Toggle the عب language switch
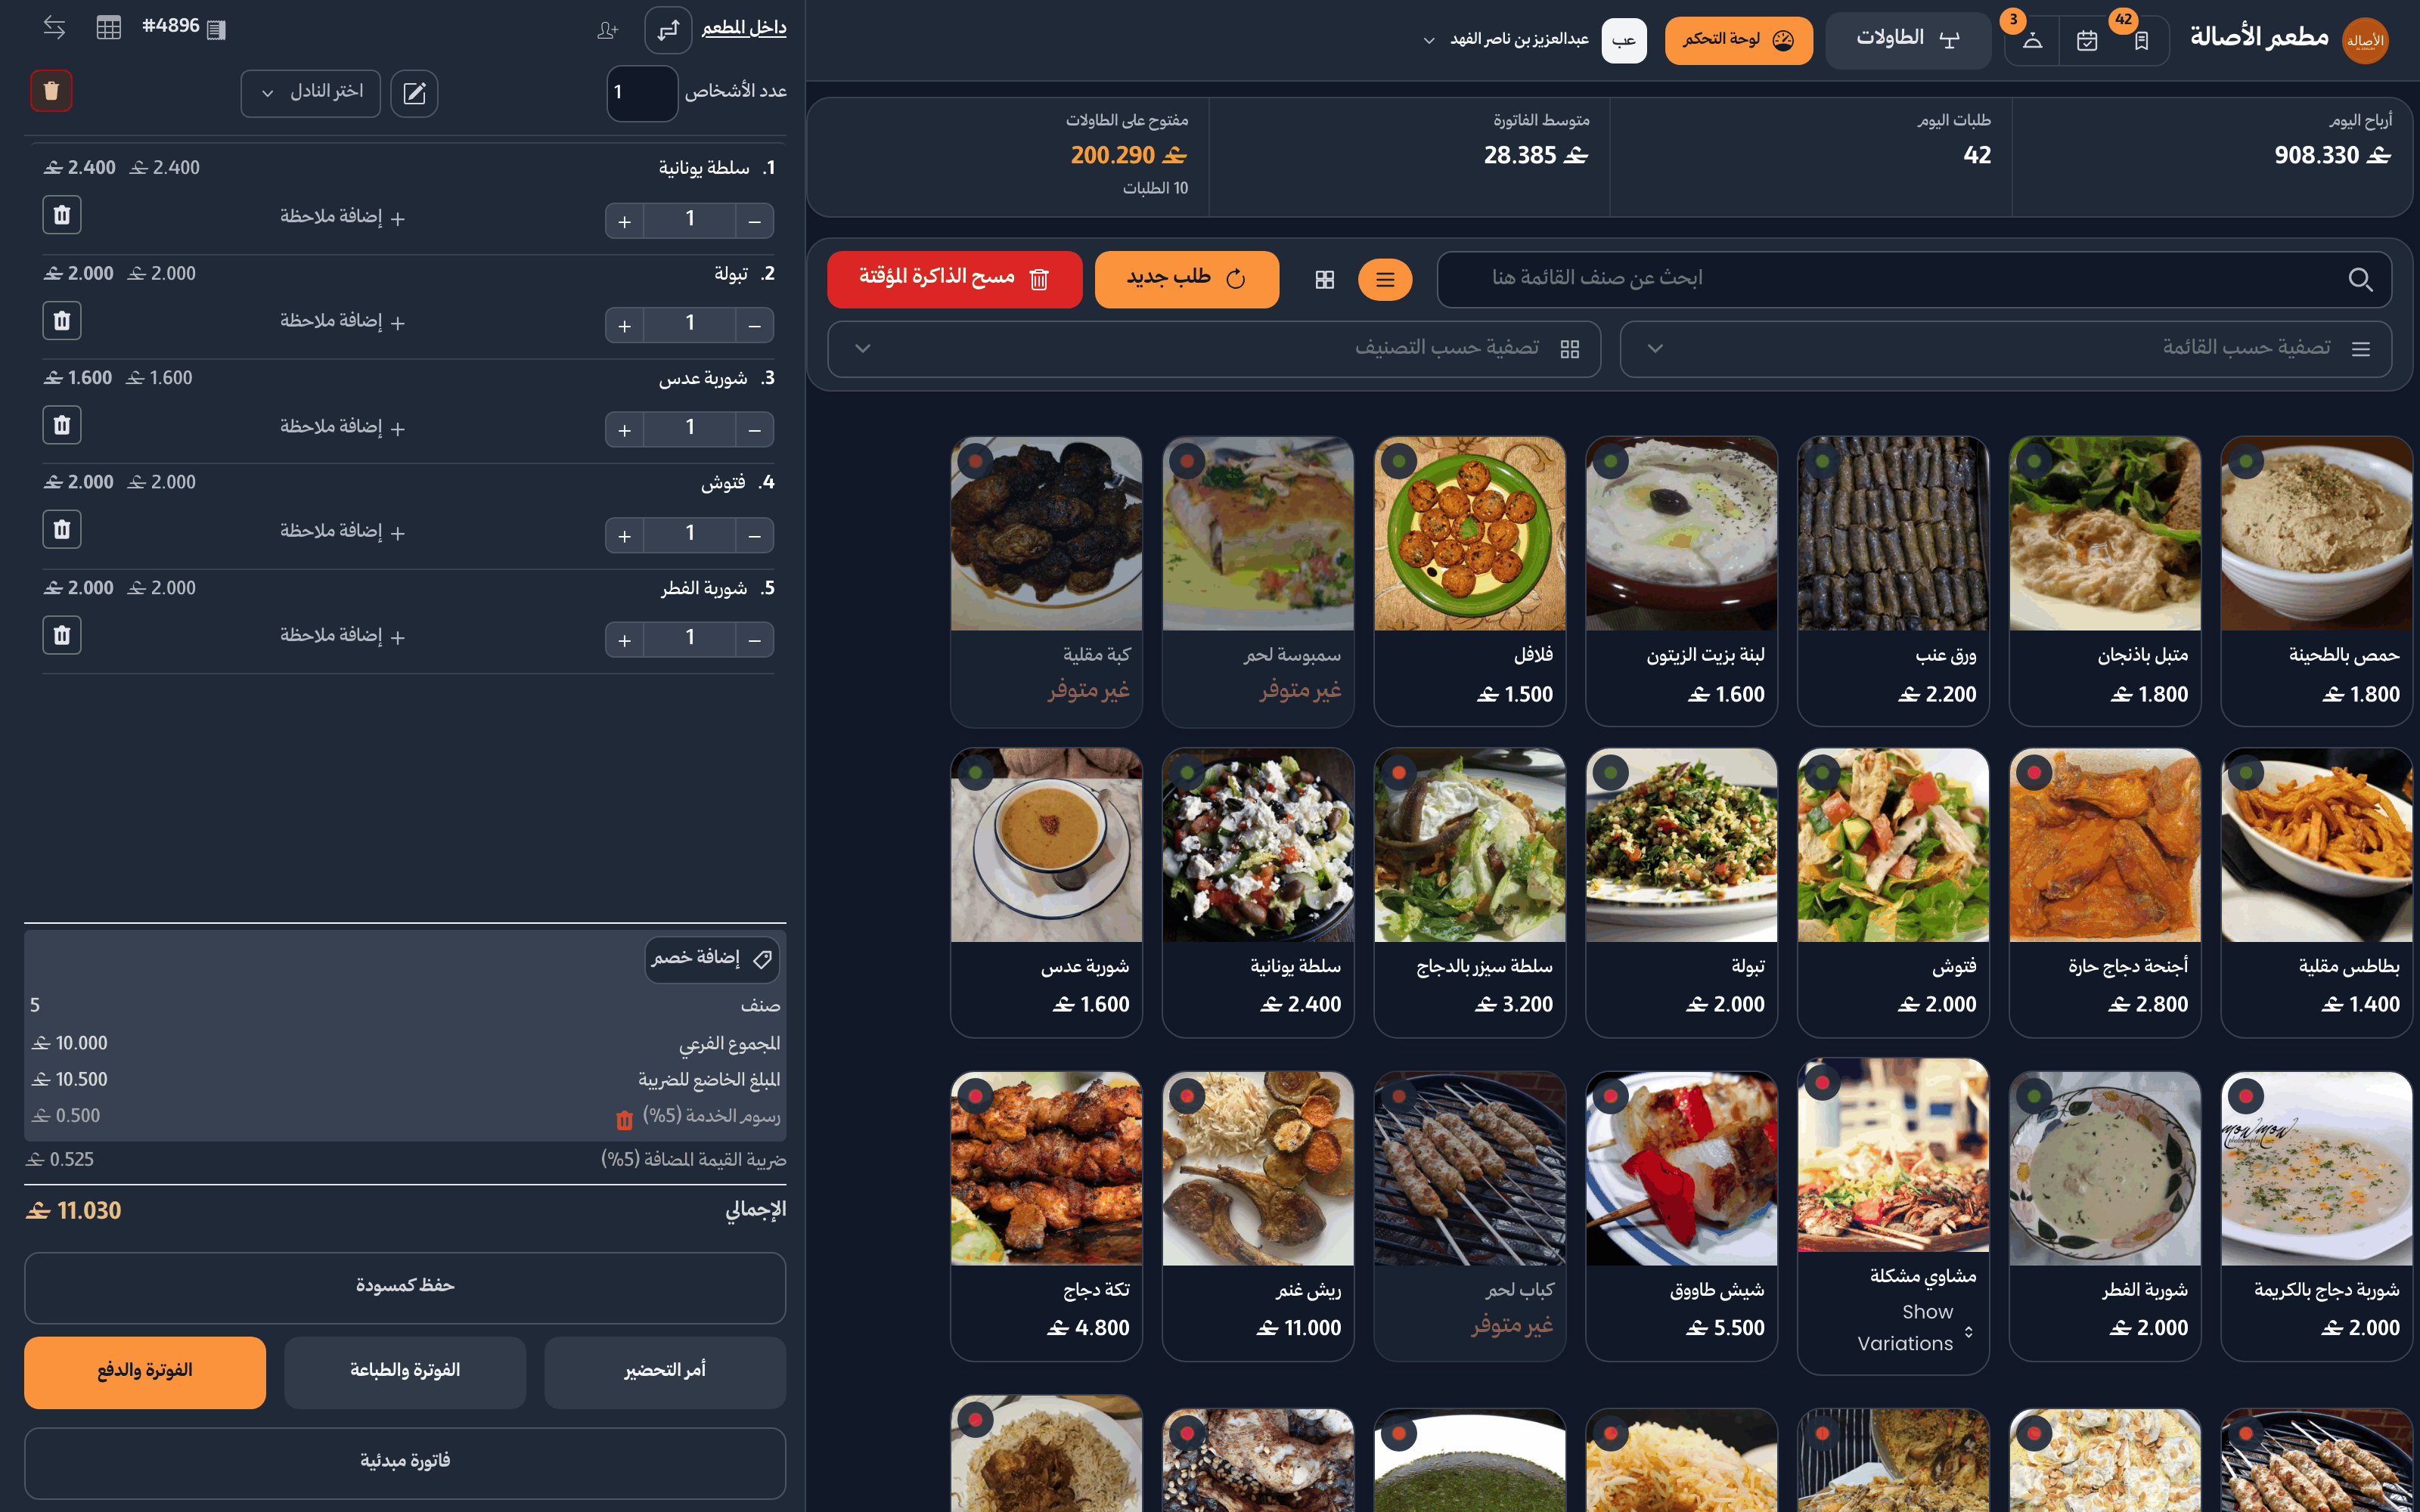 pos(1624,41)
